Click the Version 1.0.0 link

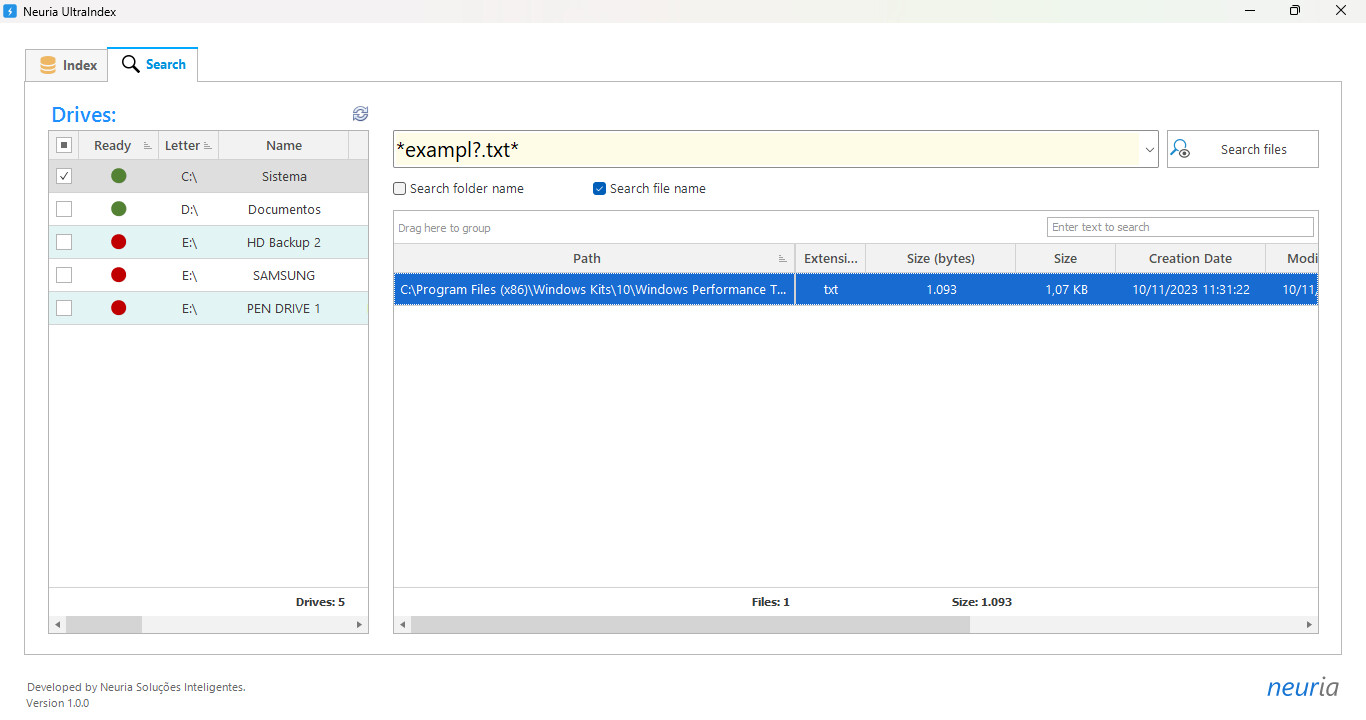coord(57,703)
